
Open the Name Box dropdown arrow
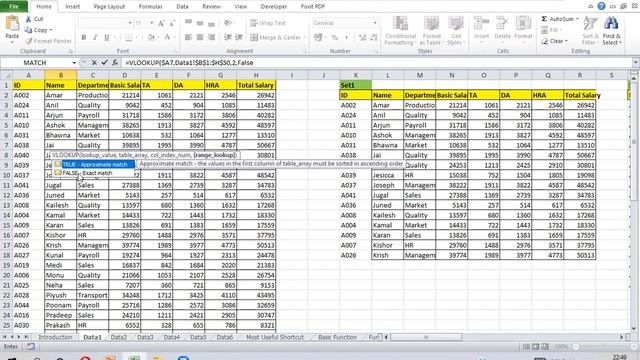[74, 63]
